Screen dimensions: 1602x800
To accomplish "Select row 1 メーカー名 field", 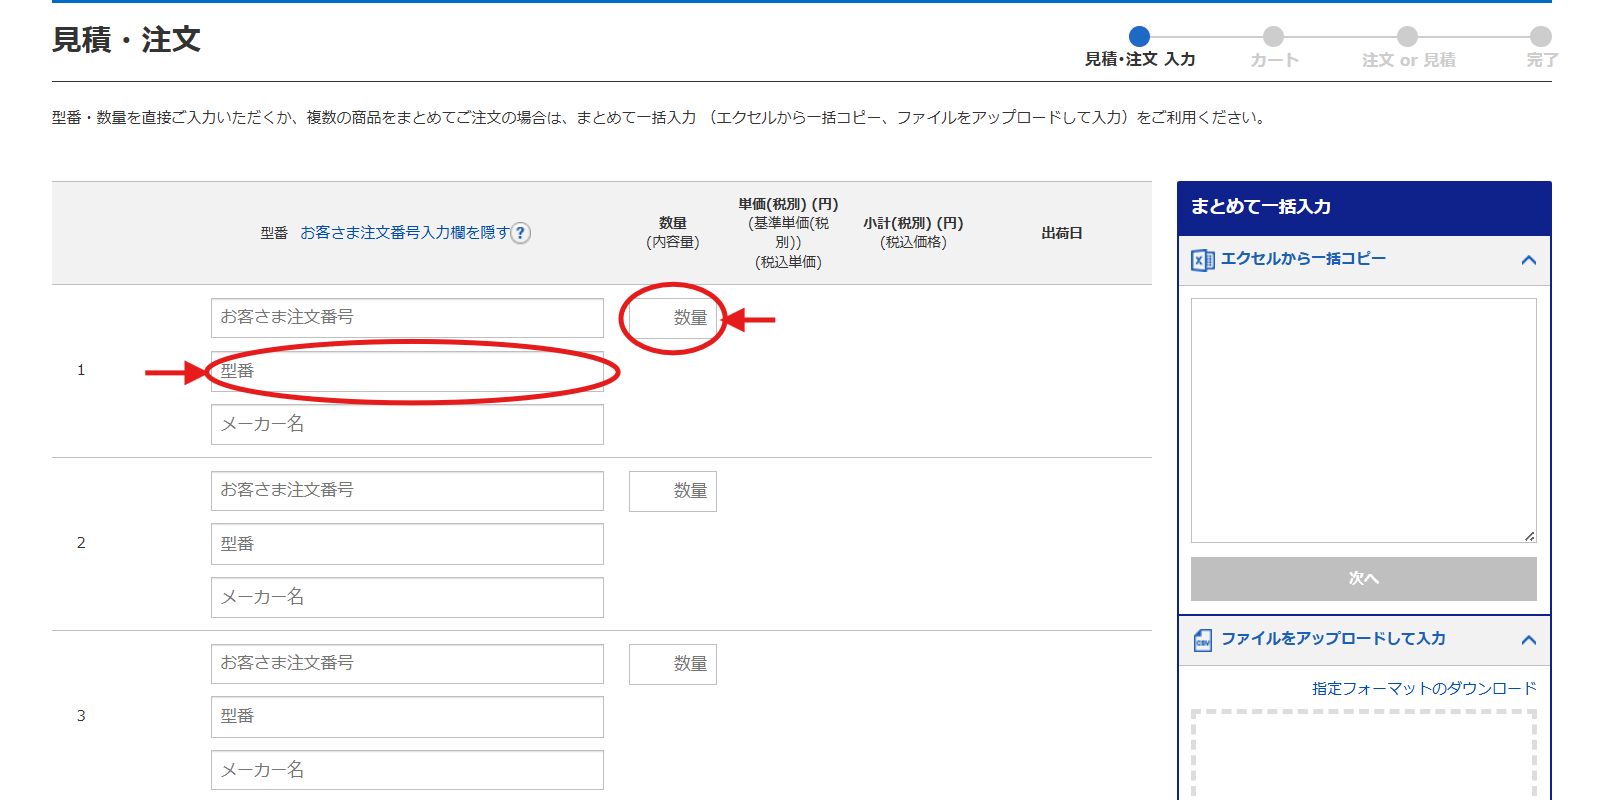I will point(407,425).
